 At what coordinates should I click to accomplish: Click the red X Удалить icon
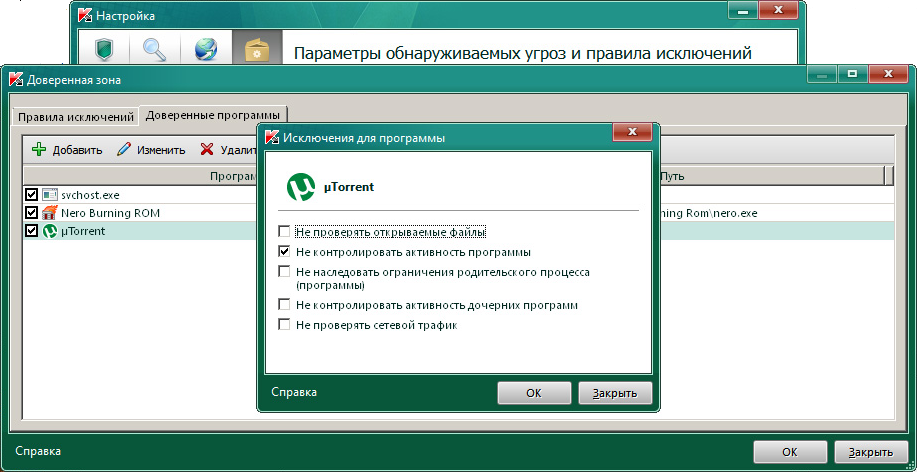click(x=207, y=150)
